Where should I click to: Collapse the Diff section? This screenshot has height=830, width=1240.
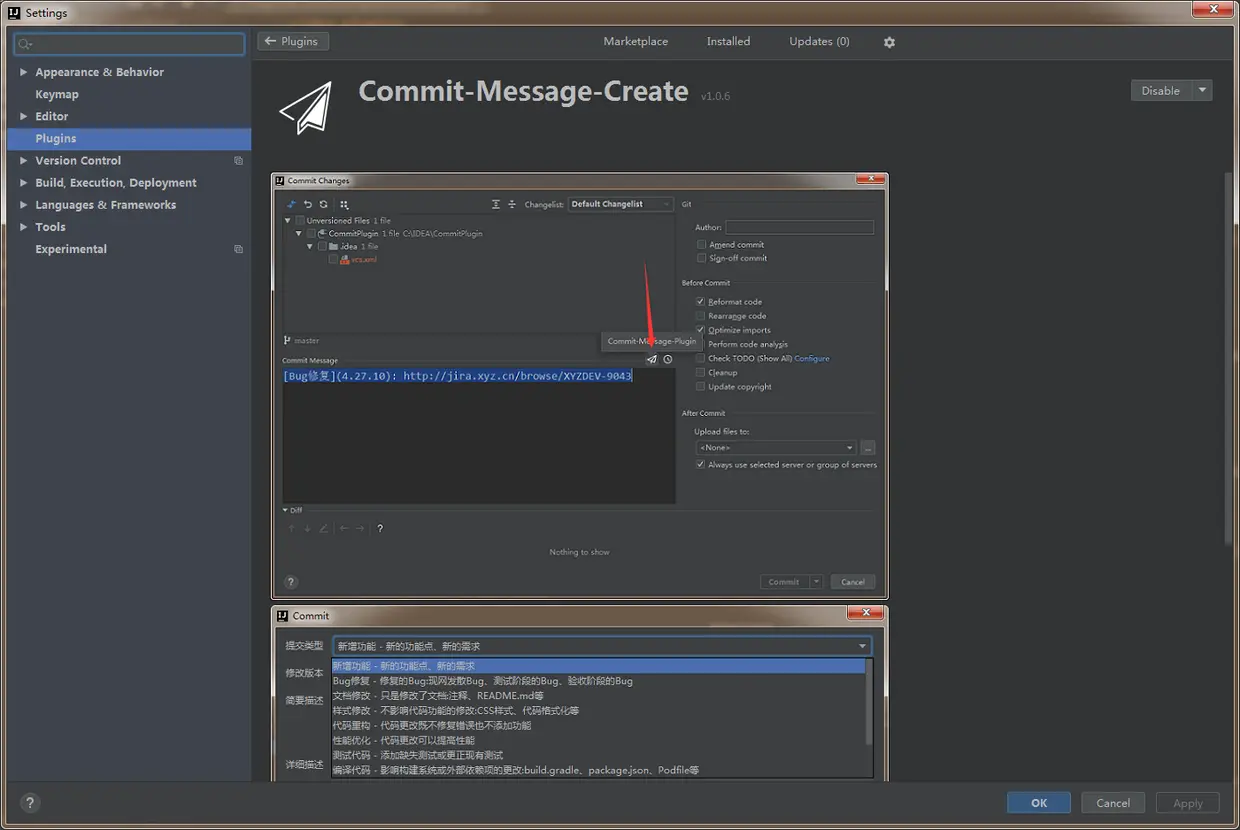click(286, 510)
